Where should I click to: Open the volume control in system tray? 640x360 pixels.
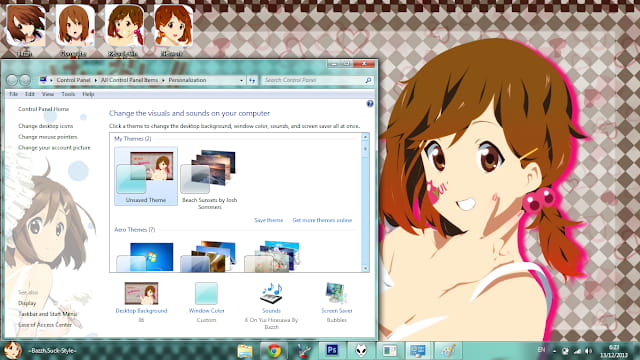tap(588, 351)
